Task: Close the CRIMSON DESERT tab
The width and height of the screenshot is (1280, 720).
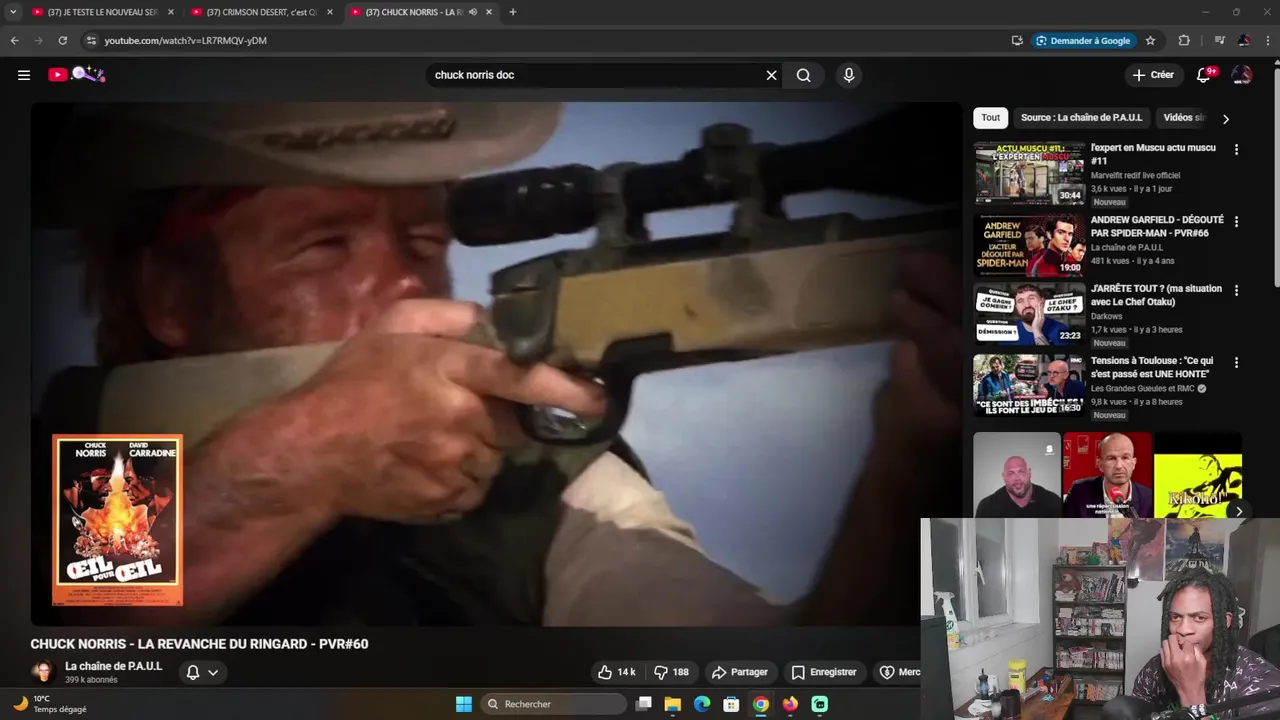Action: click(x=330, y=12)
